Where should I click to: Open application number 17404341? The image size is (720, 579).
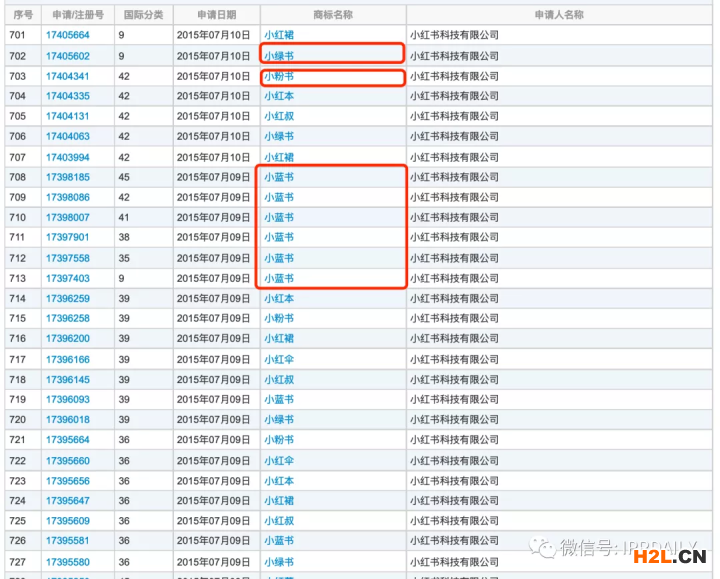(x=67, y=76)
